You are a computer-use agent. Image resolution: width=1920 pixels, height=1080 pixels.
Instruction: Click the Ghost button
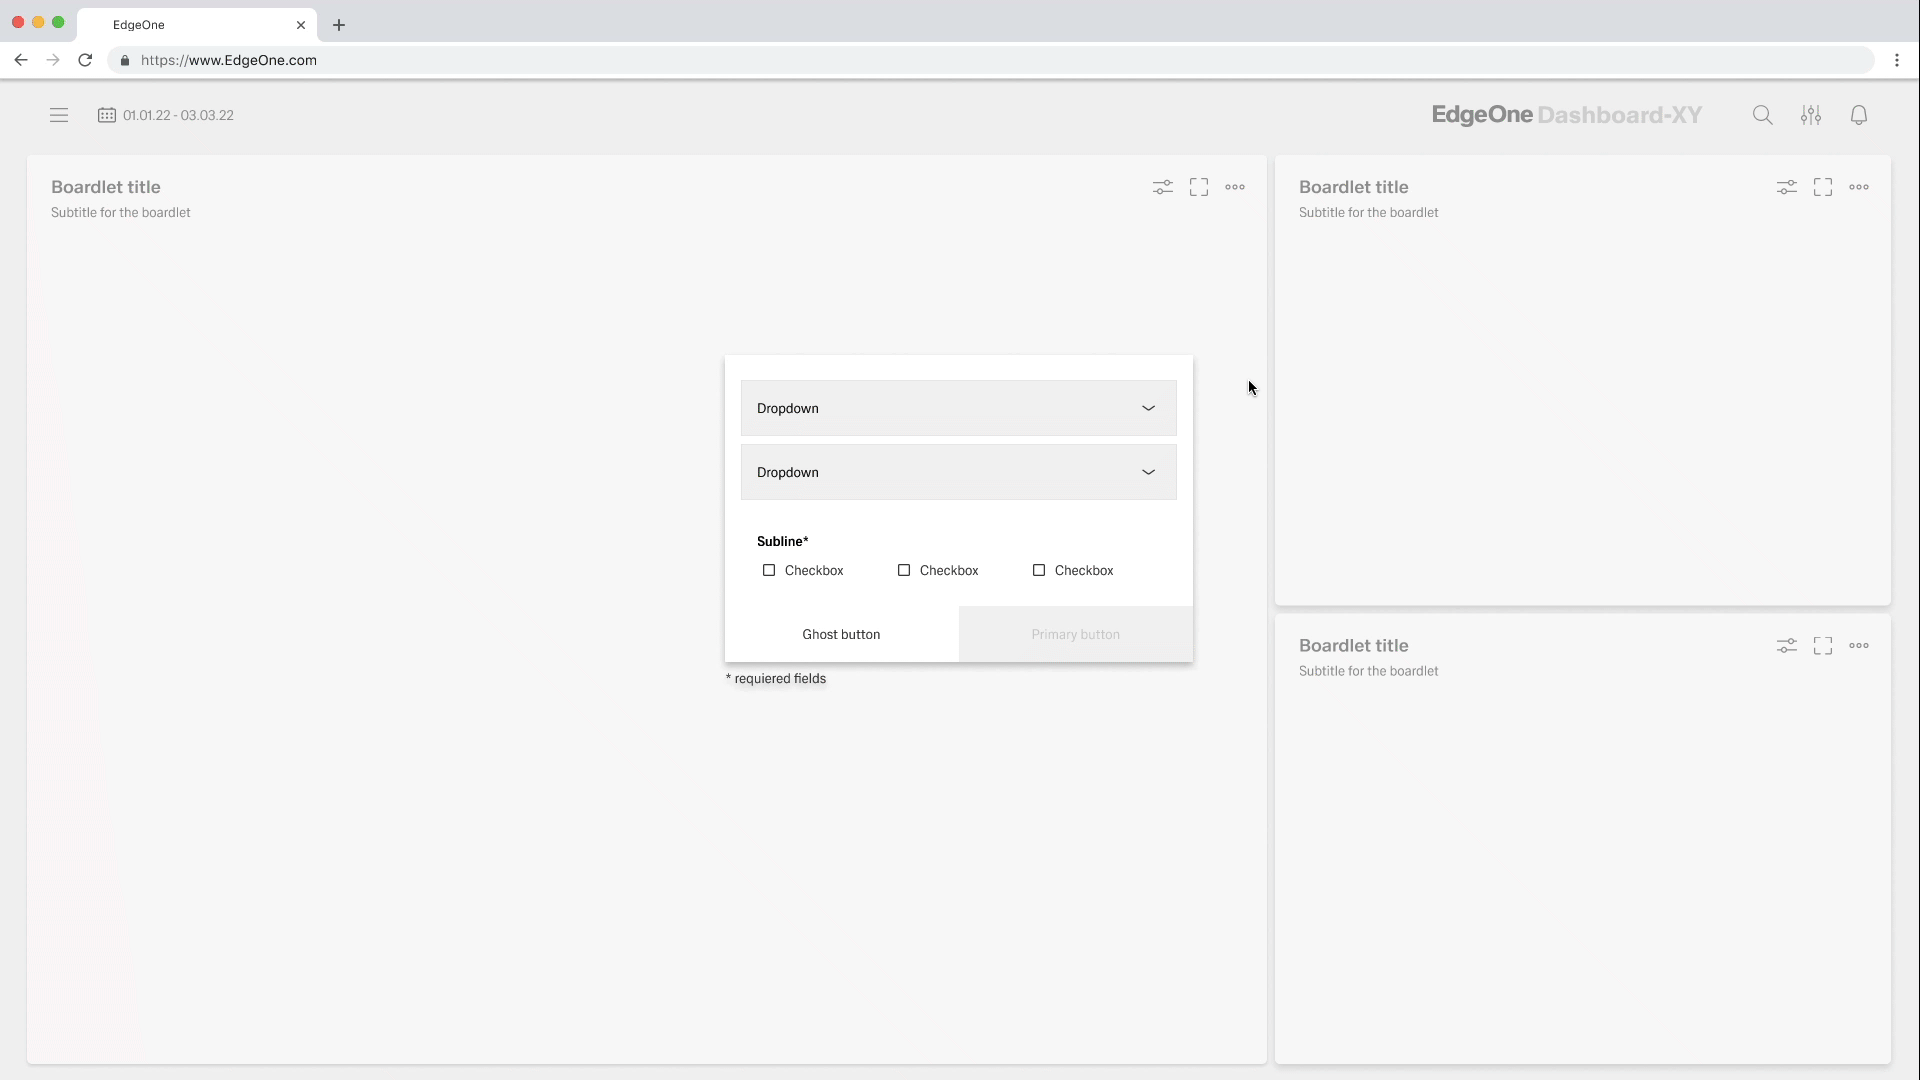click(841, 634)
